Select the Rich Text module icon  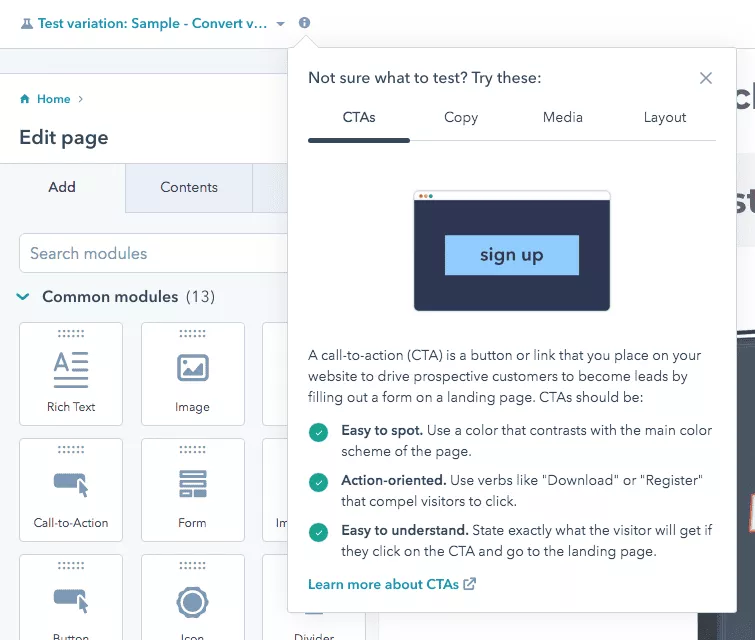tap(71, 369)
